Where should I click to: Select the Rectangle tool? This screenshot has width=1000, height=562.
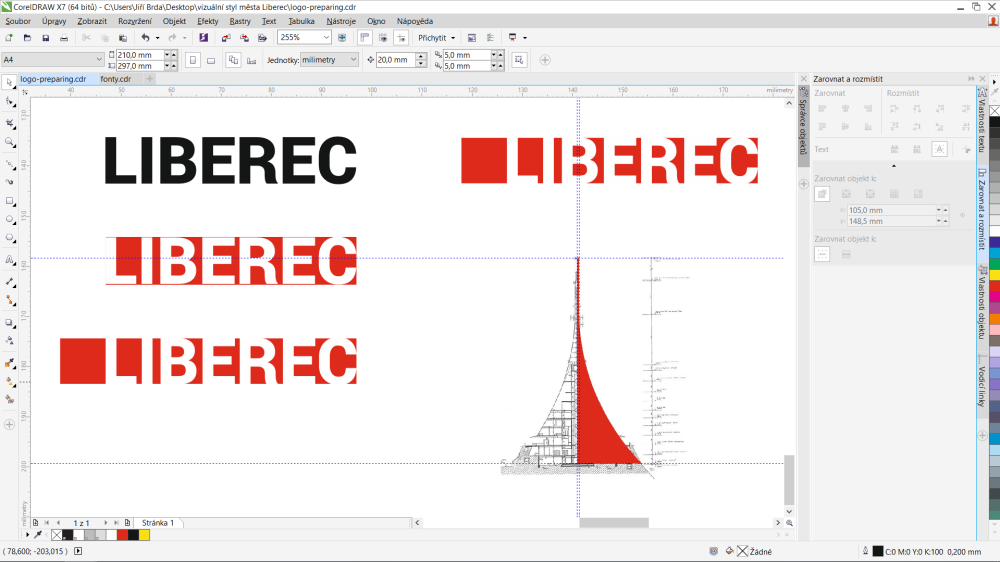10,201
